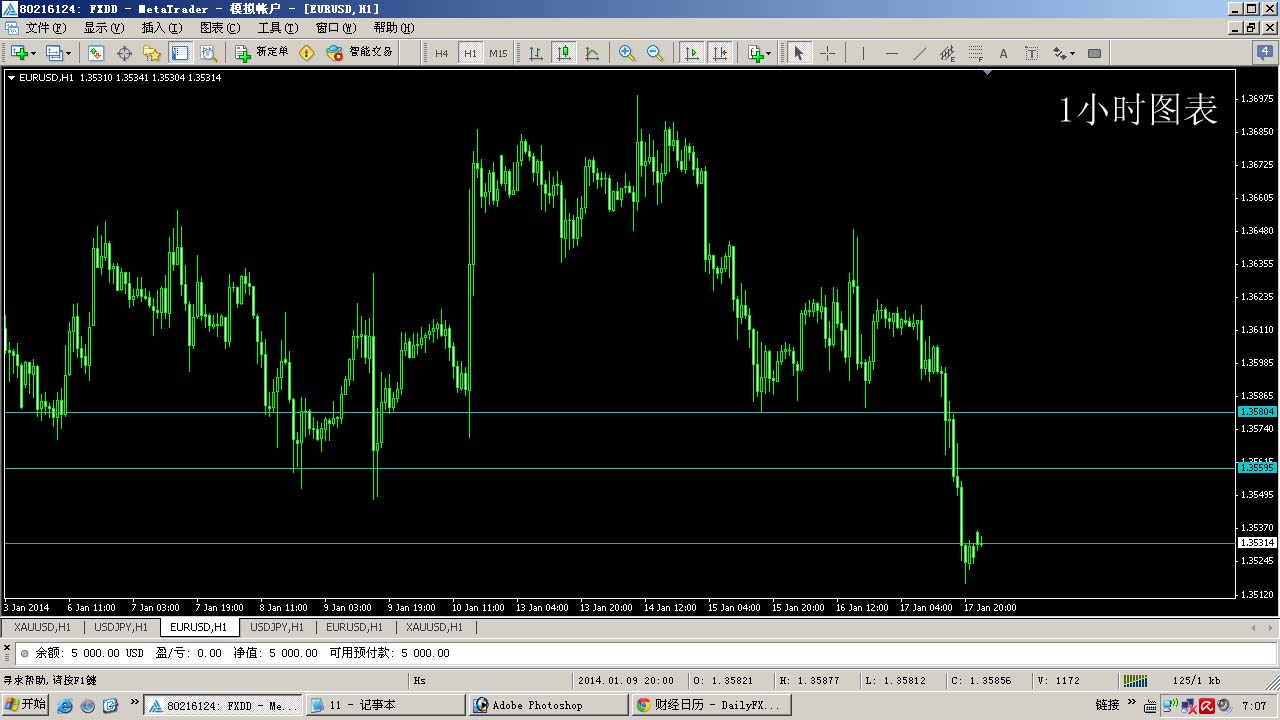Open the 窗口 menu
The width and height of the screenshot is (1280, 720).
click(336, 28)
